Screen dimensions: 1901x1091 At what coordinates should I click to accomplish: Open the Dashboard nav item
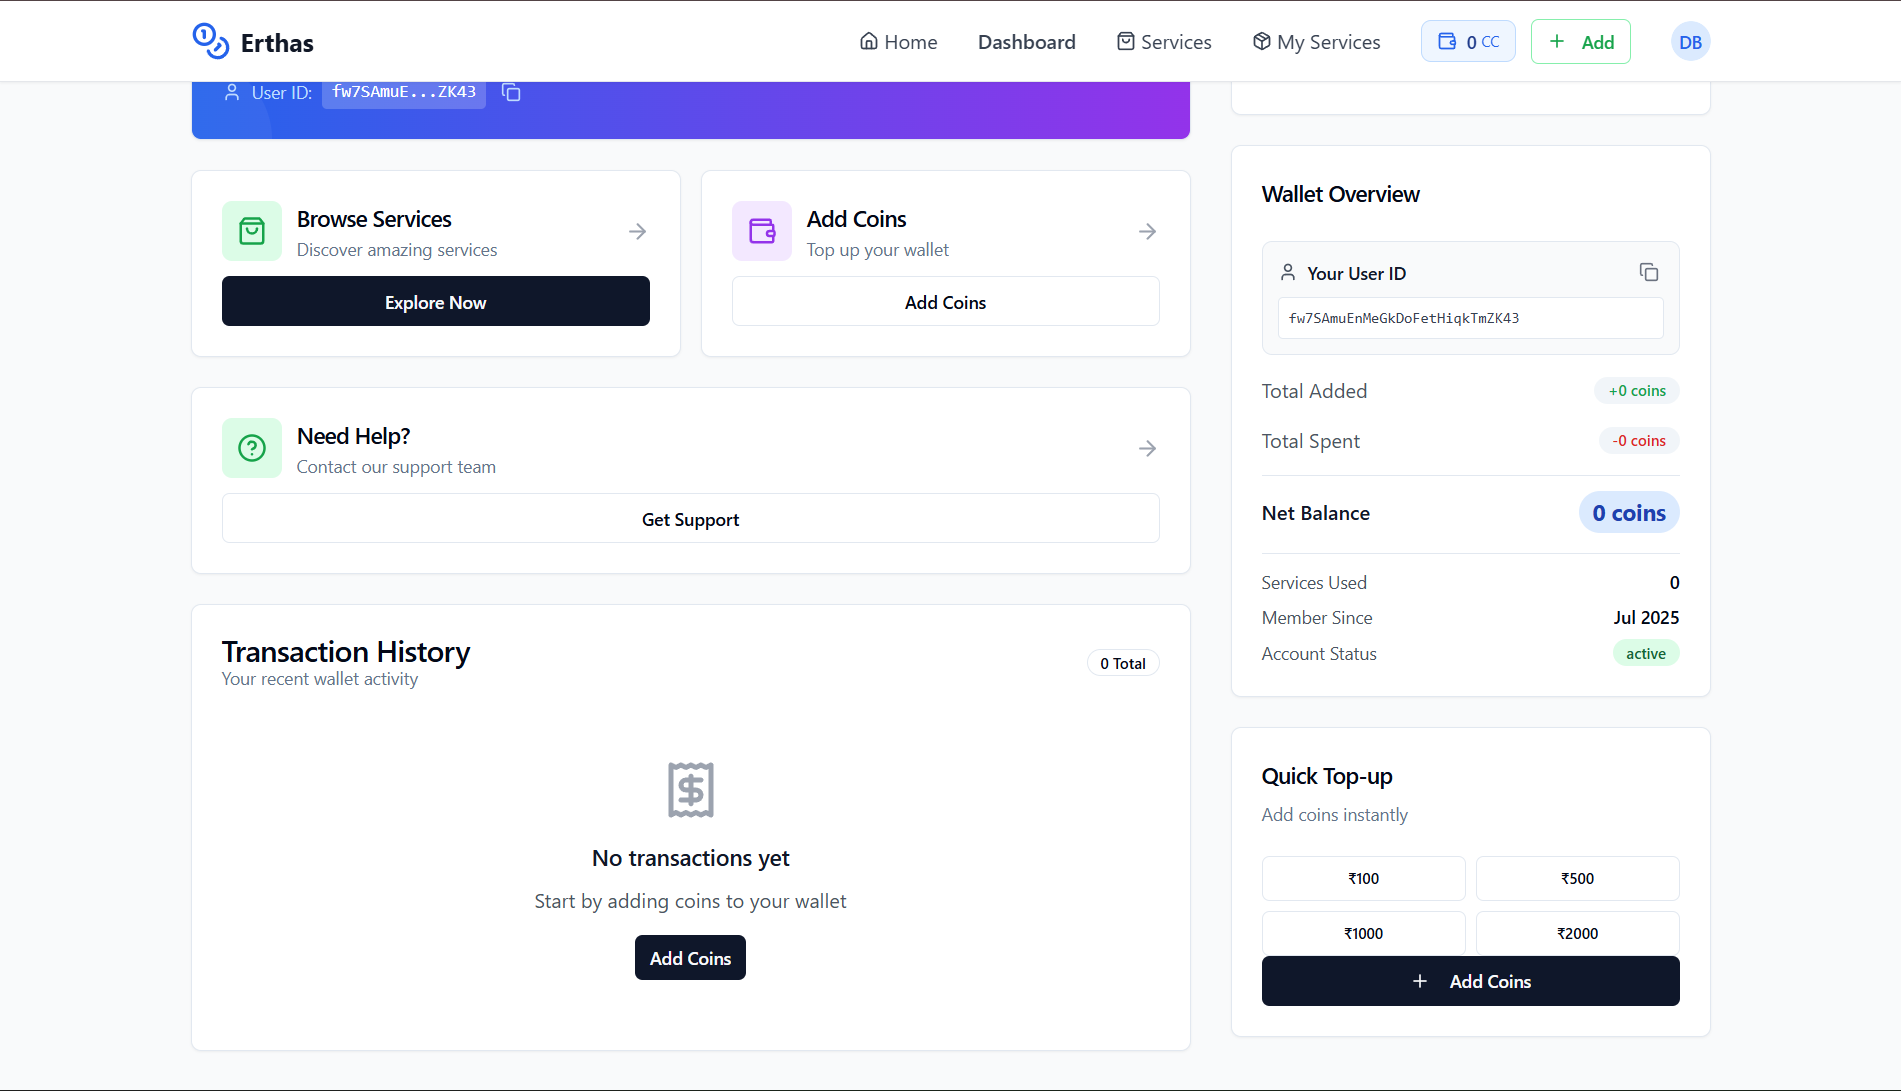coord(1027,42)
